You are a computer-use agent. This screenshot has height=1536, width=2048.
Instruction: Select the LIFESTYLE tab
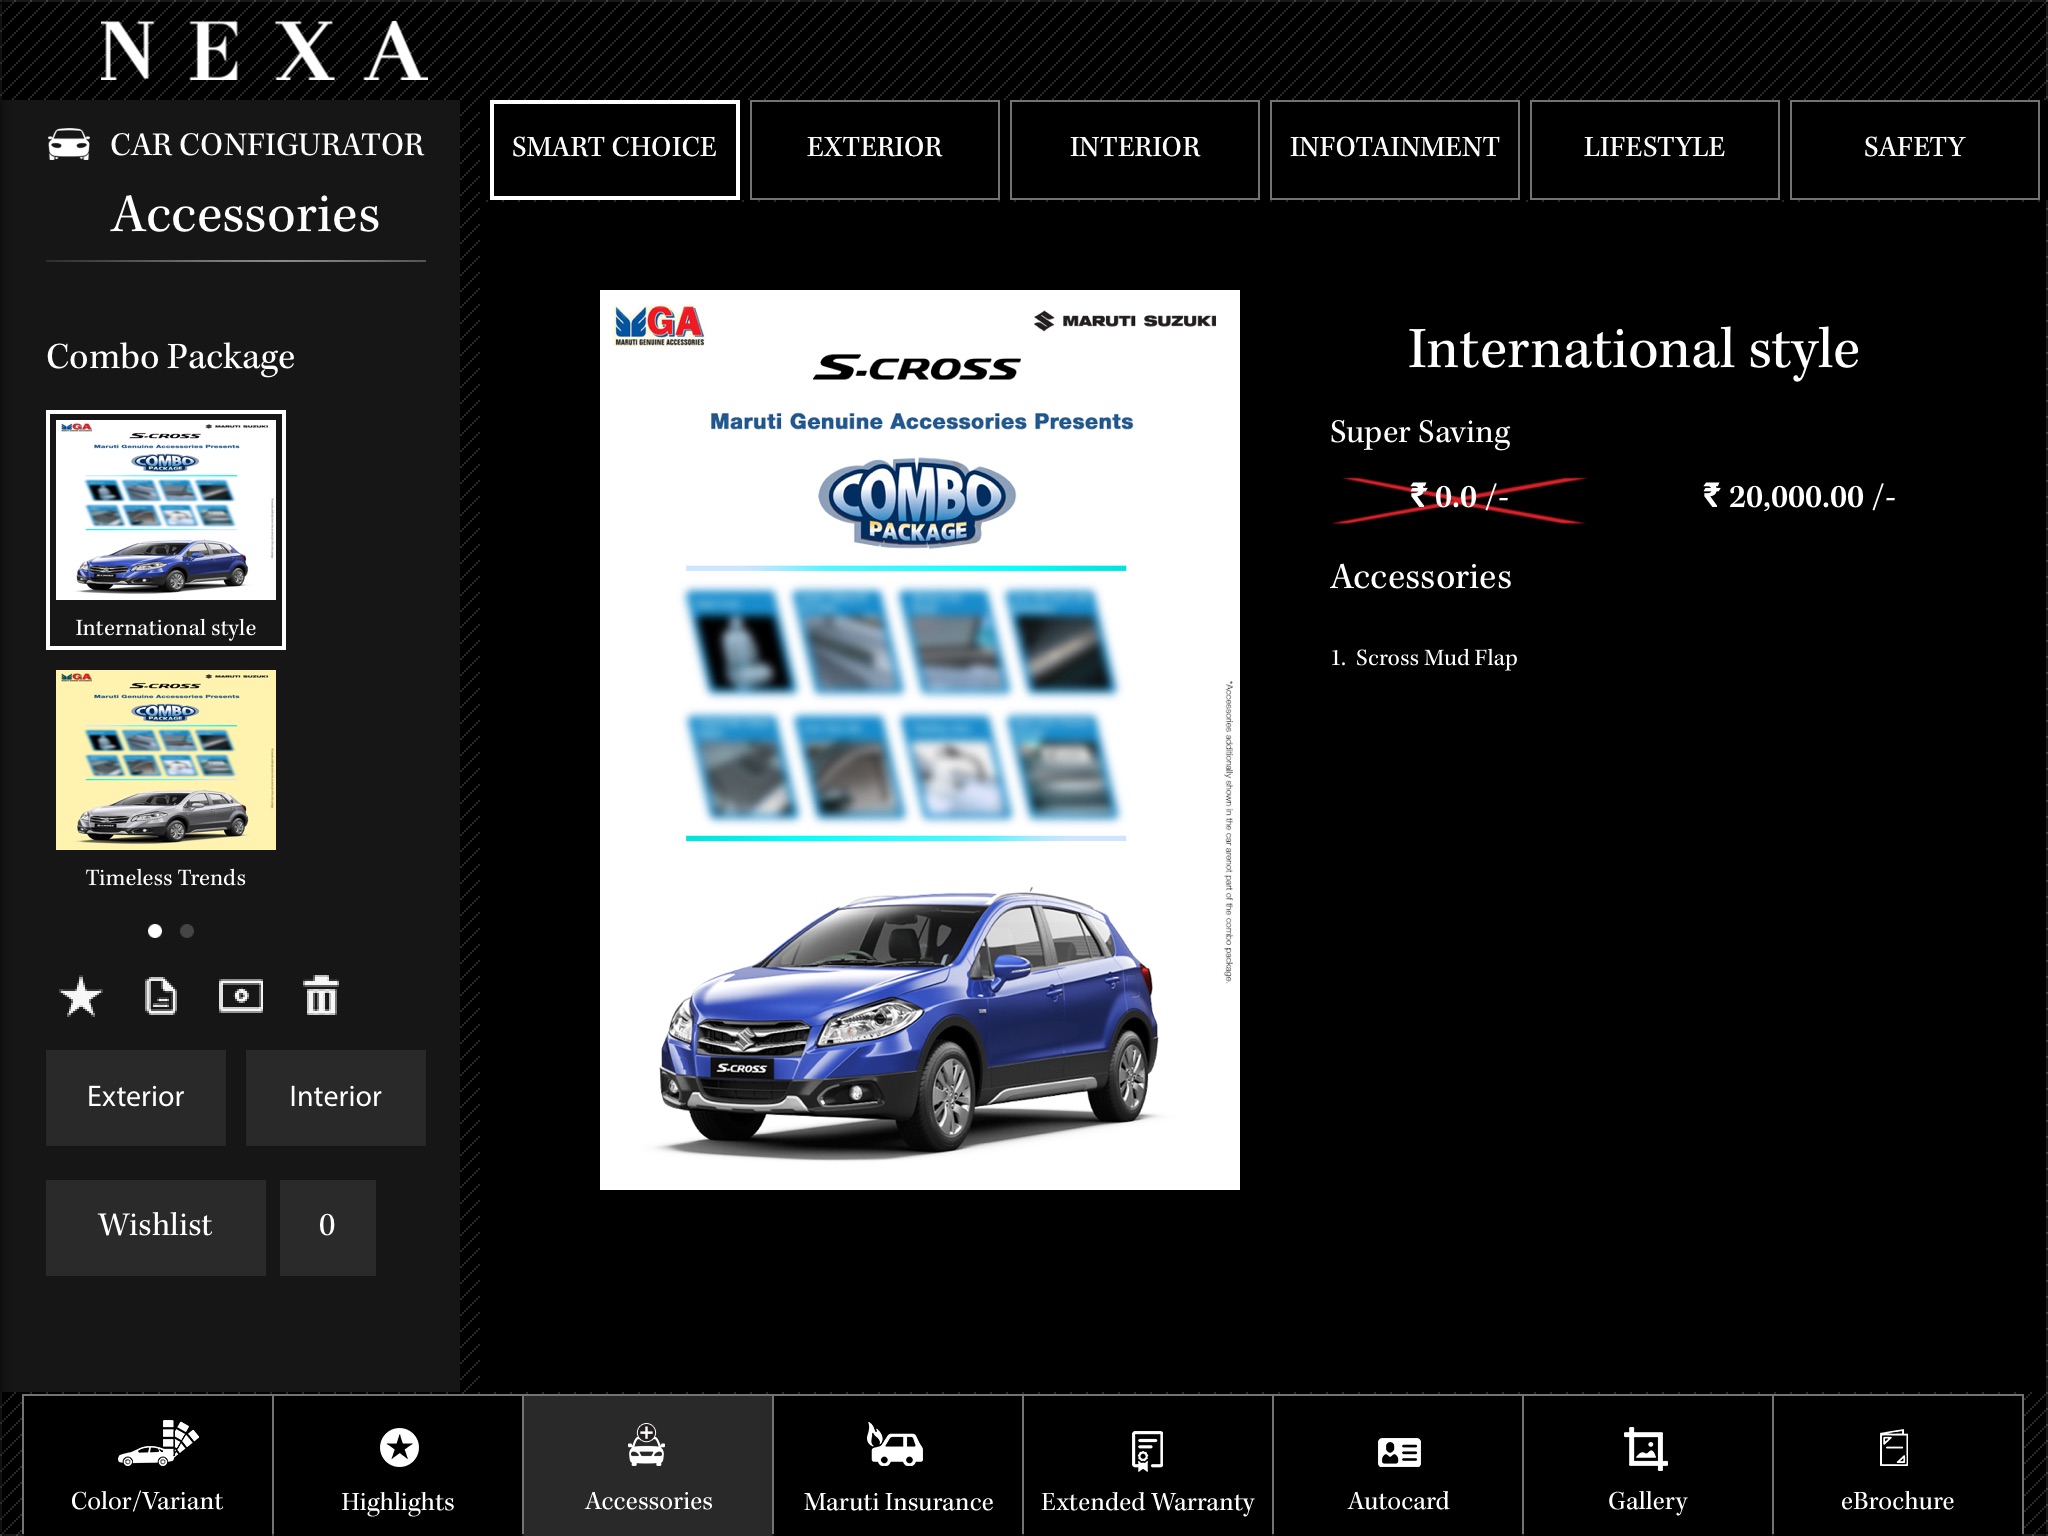tap(1654, 149)
